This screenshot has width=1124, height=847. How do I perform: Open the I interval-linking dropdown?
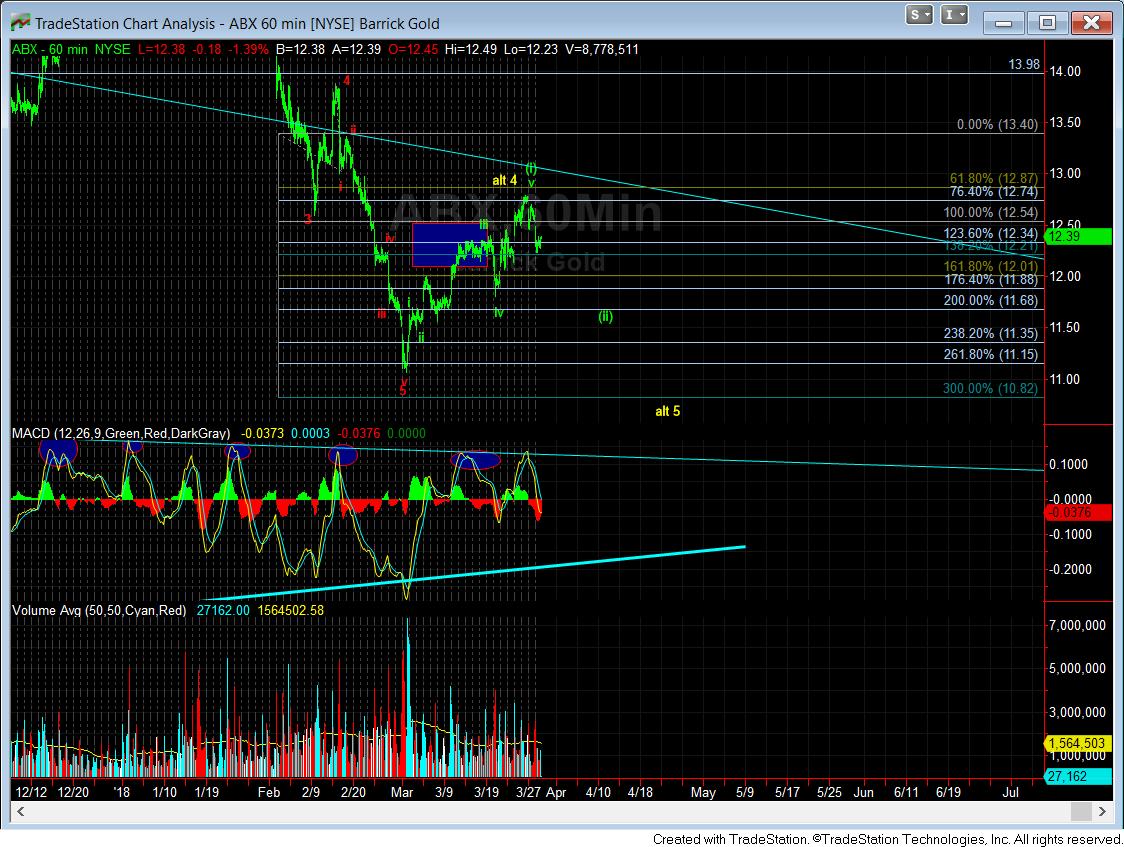point(954,14)
